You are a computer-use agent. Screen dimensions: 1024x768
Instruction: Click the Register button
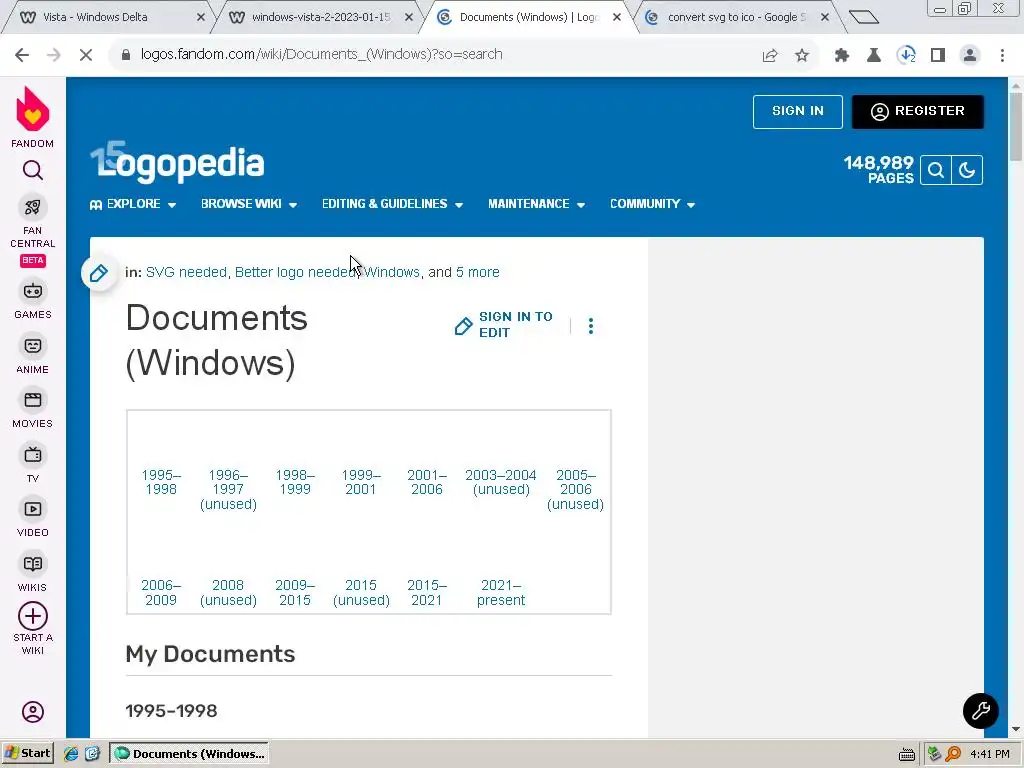[918, 112]
